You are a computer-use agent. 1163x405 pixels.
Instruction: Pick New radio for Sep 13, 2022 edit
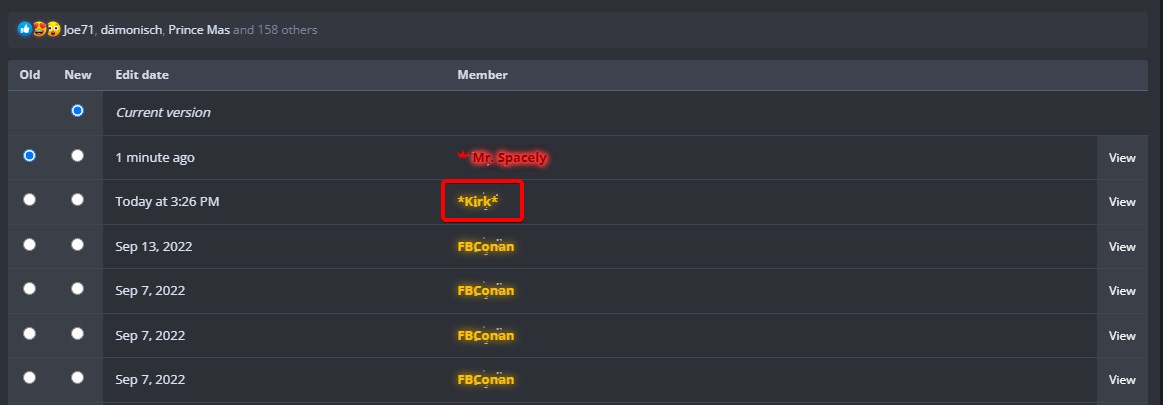tap(78, 245)
